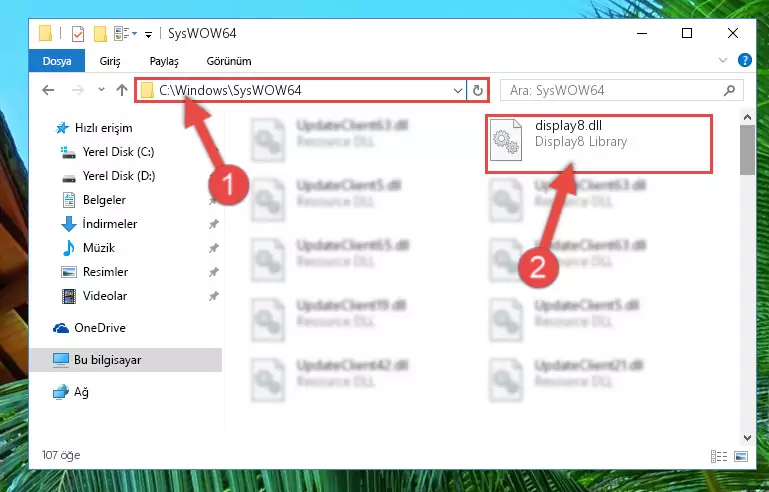Open the recent locations dropdown arrow
769x492 pixels.
(101, 90)
